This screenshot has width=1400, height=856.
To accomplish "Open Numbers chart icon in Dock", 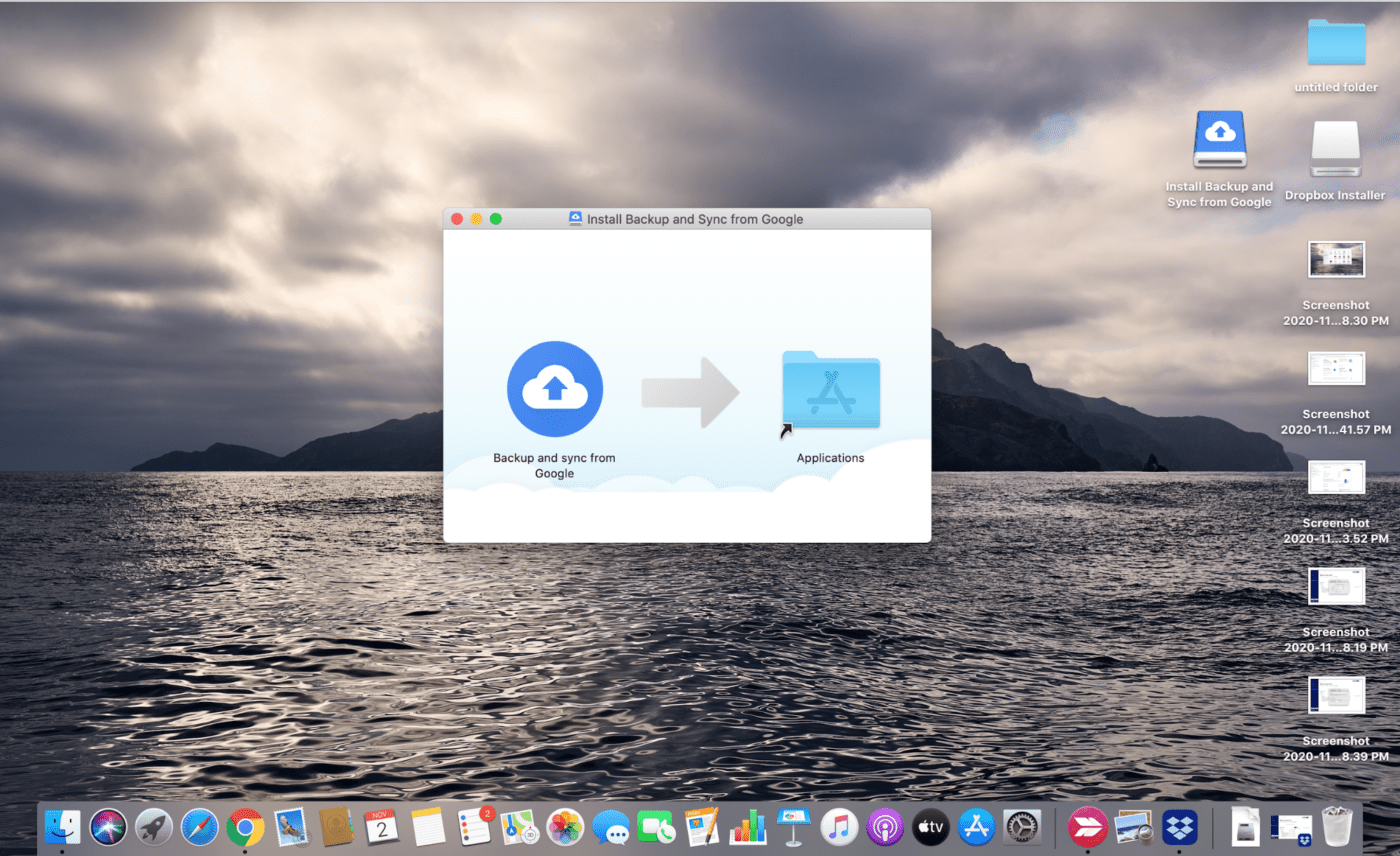I will (x=748, y=827).
